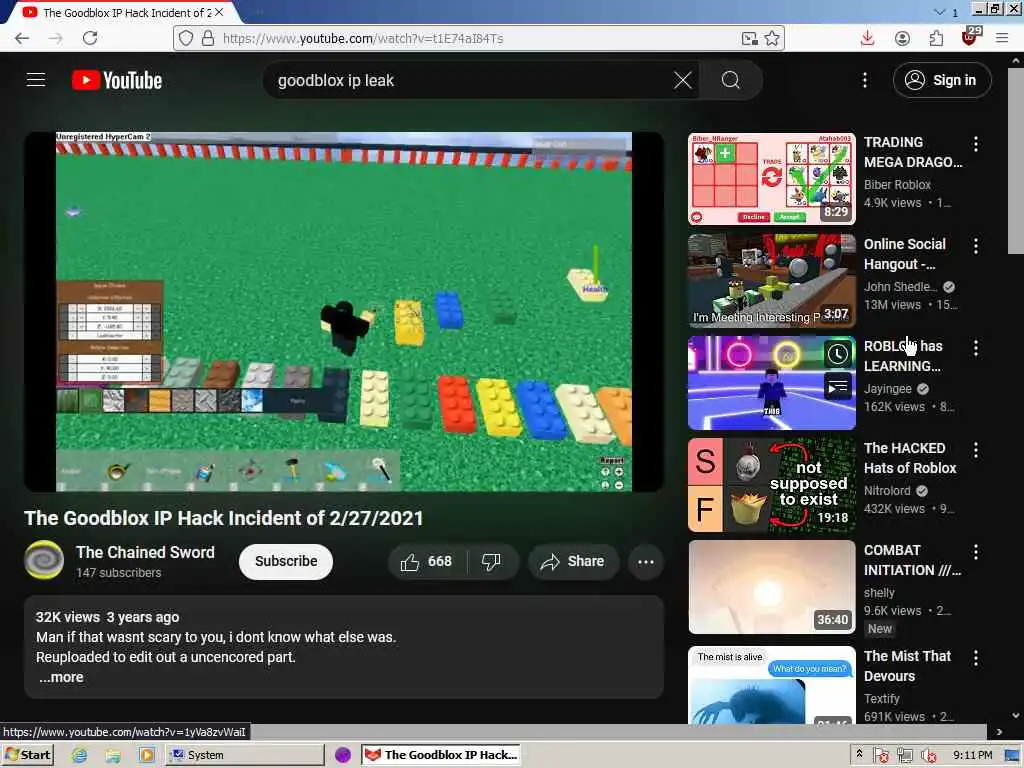View site security padlock info
1024x768 pixels.
pyautogui.click(x=208, y=39)
